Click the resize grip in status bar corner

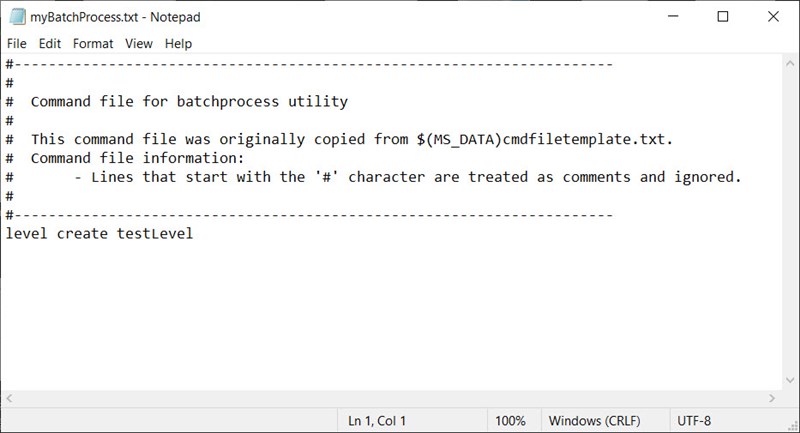pos(793,426)
